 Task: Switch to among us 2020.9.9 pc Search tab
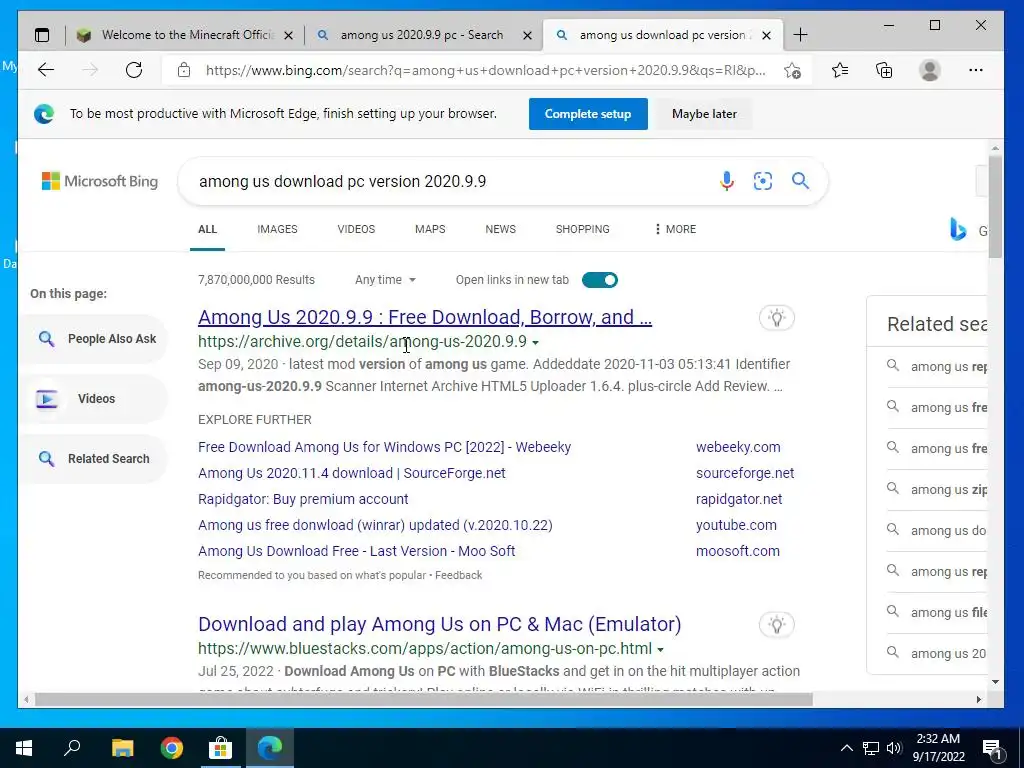tap(421, 35)
